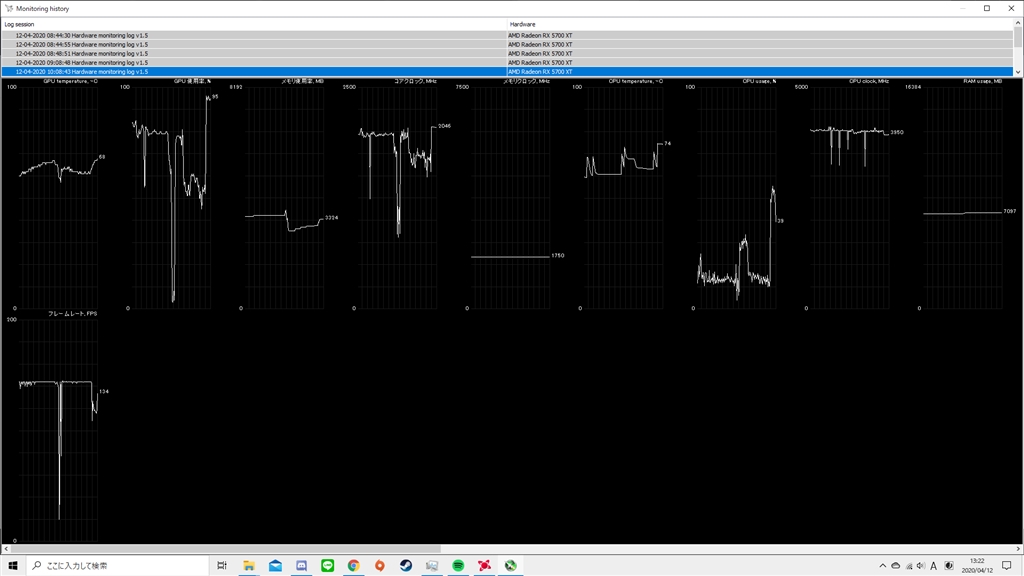Click the core clock graph showing 2046

(398, 196)
